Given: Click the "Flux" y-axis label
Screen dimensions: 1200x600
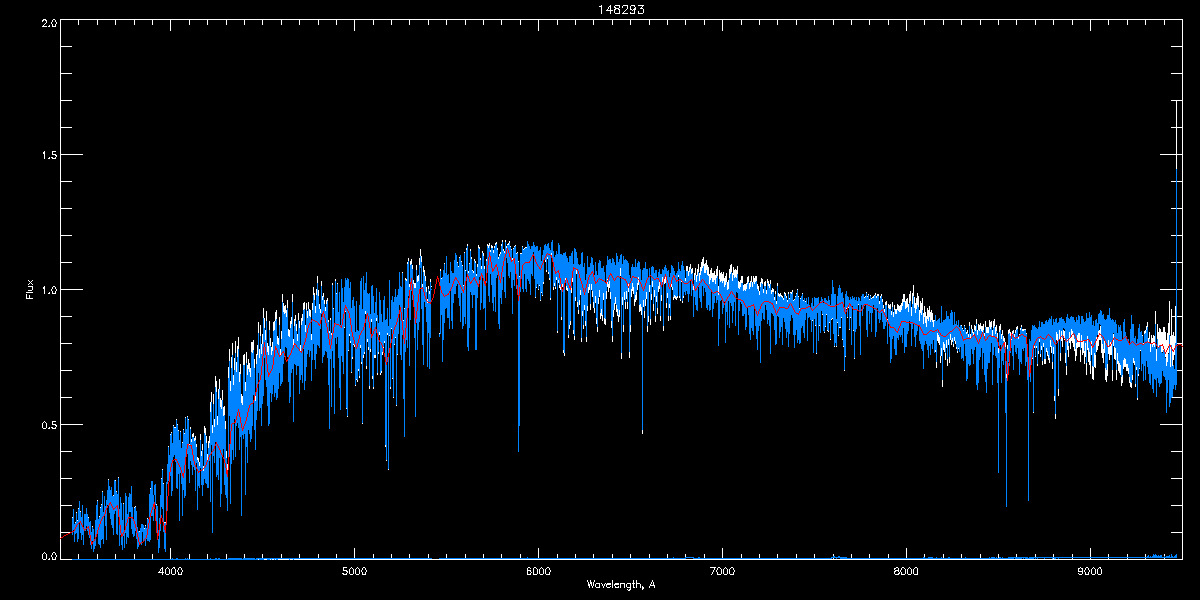Looking at the screenshot, I should click(x=30, y=291).
